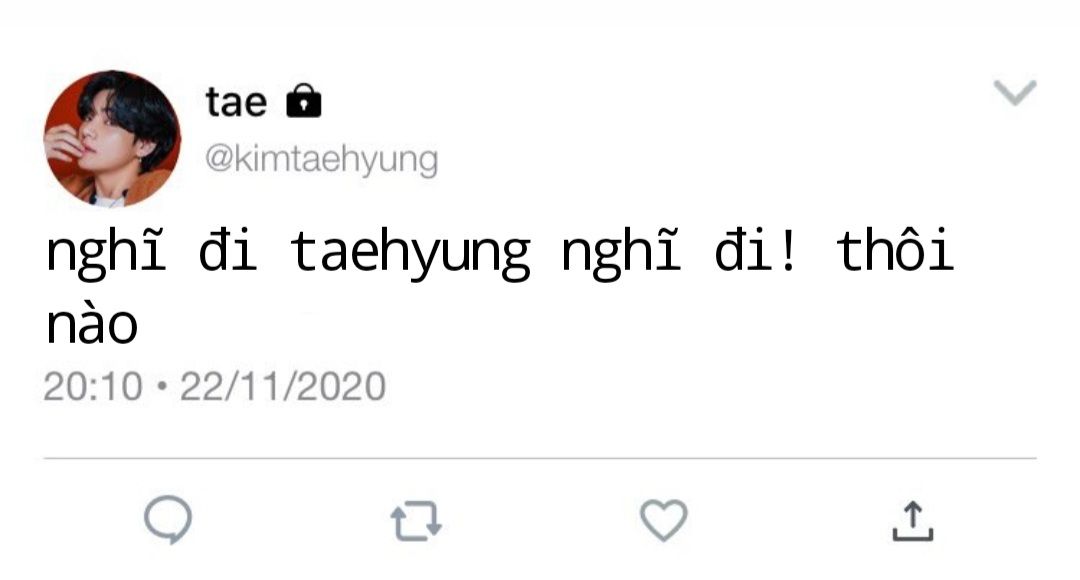The image size is (1080, 580).
Task: Click the first đi word in tweet
Action: click(228, 249)
